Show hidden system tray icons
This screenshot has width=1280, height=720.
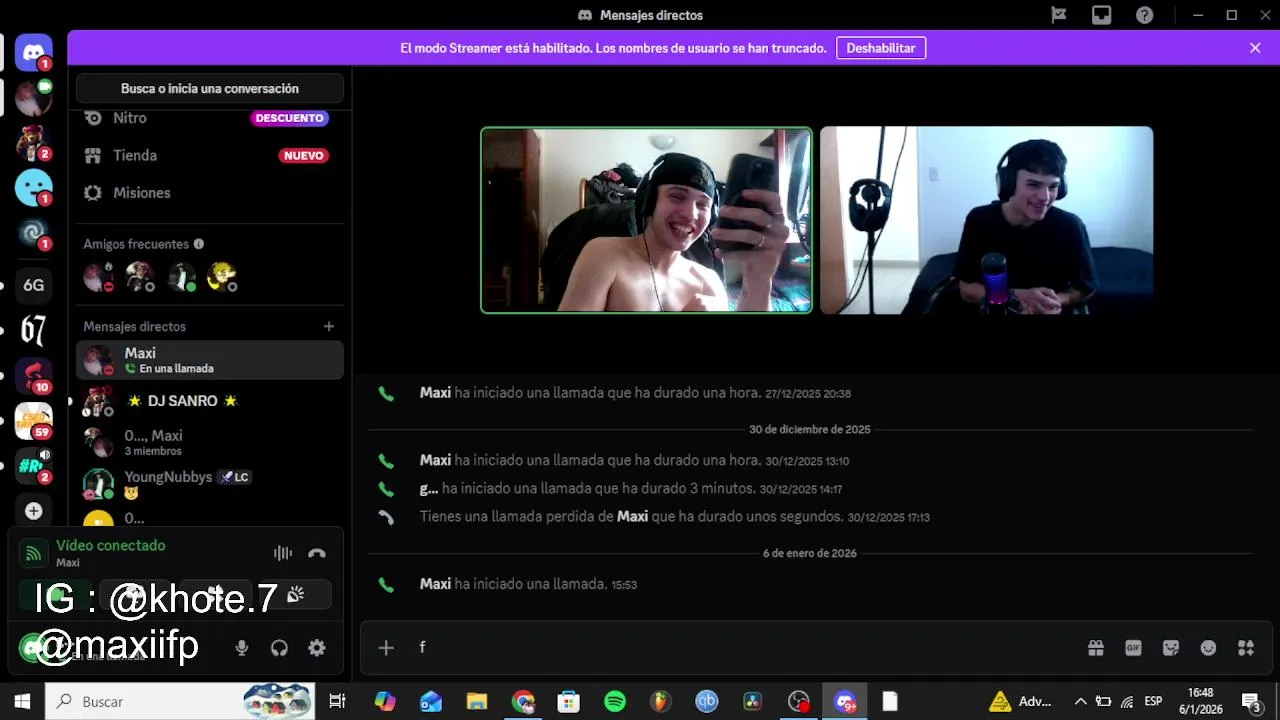coord(1080,701)
